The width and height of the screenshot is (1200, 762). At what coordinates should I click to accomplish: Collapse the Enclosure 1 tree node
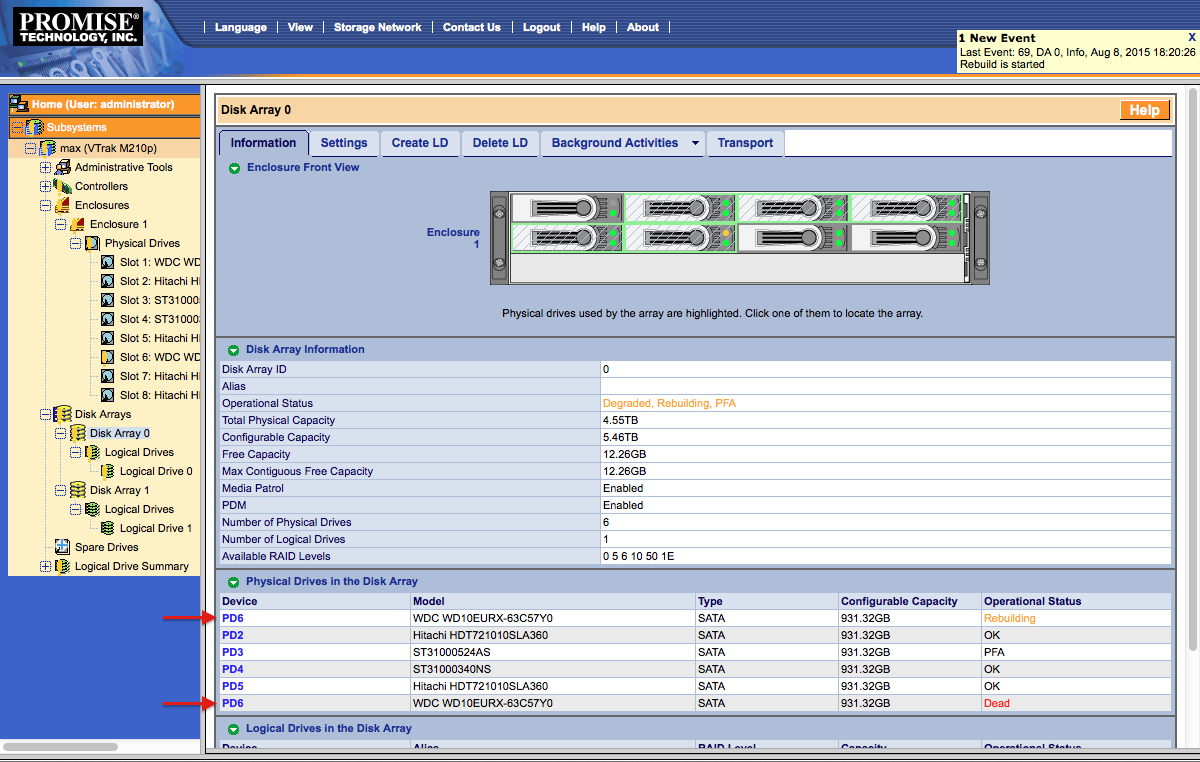(60, 223)
